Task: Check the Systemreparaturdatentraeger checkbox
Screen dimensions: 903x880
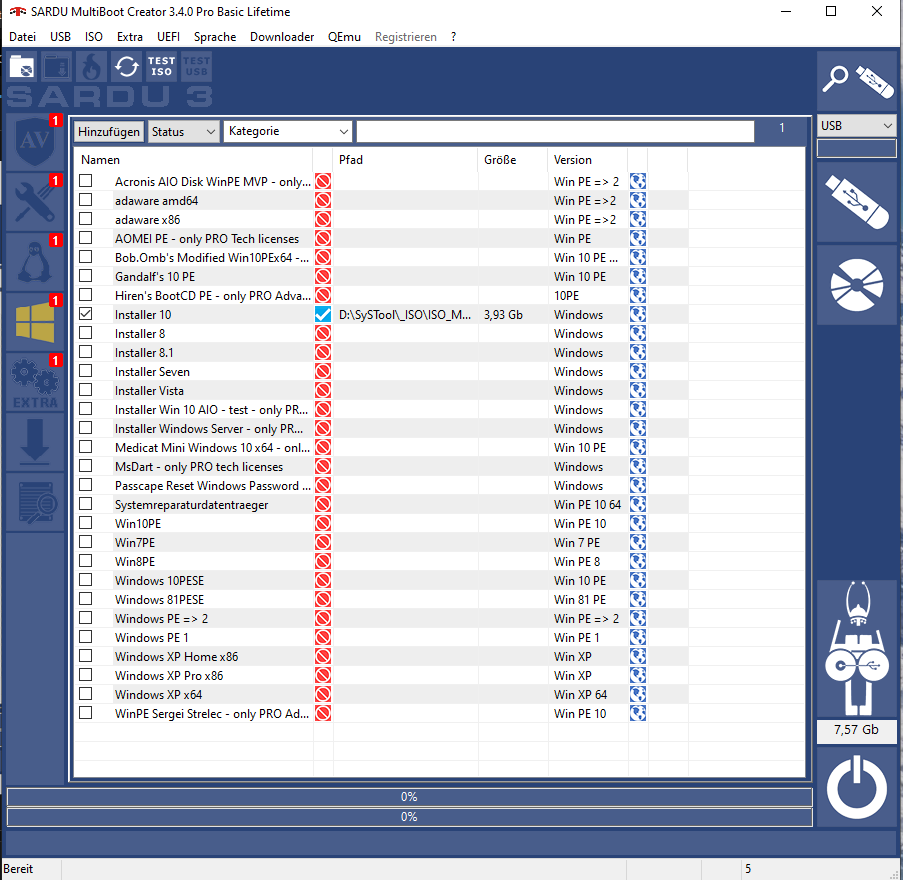Action: tap(86, 504)
